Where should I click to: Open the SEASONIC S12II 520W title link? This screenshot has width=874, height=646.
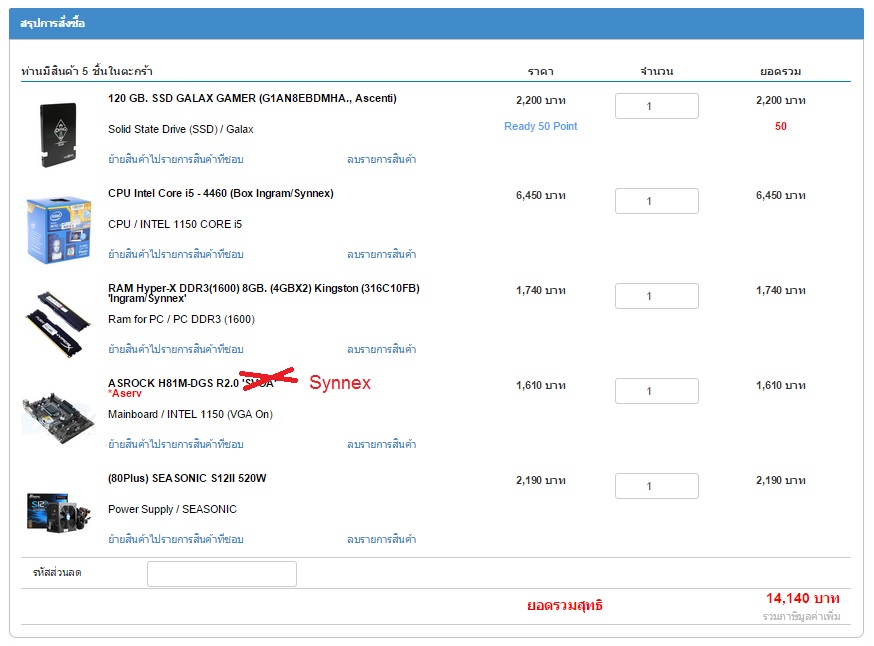[x=187, y=478]
